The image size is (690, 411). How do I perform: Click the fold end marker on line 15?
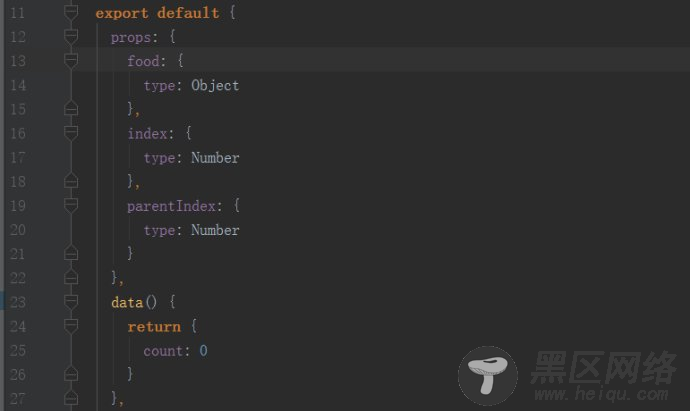pyautogui.click(x=71, y=108)
